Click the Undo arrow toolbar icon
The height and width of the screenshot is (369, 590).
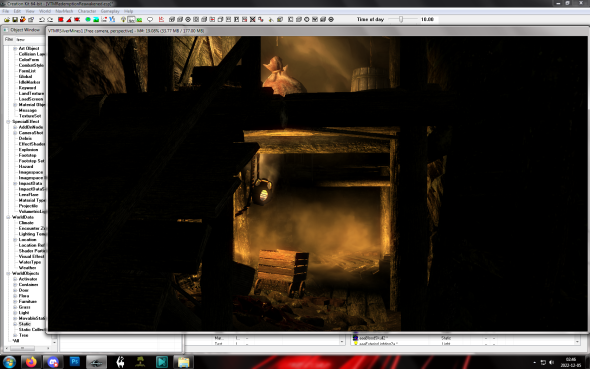[42, 19]
